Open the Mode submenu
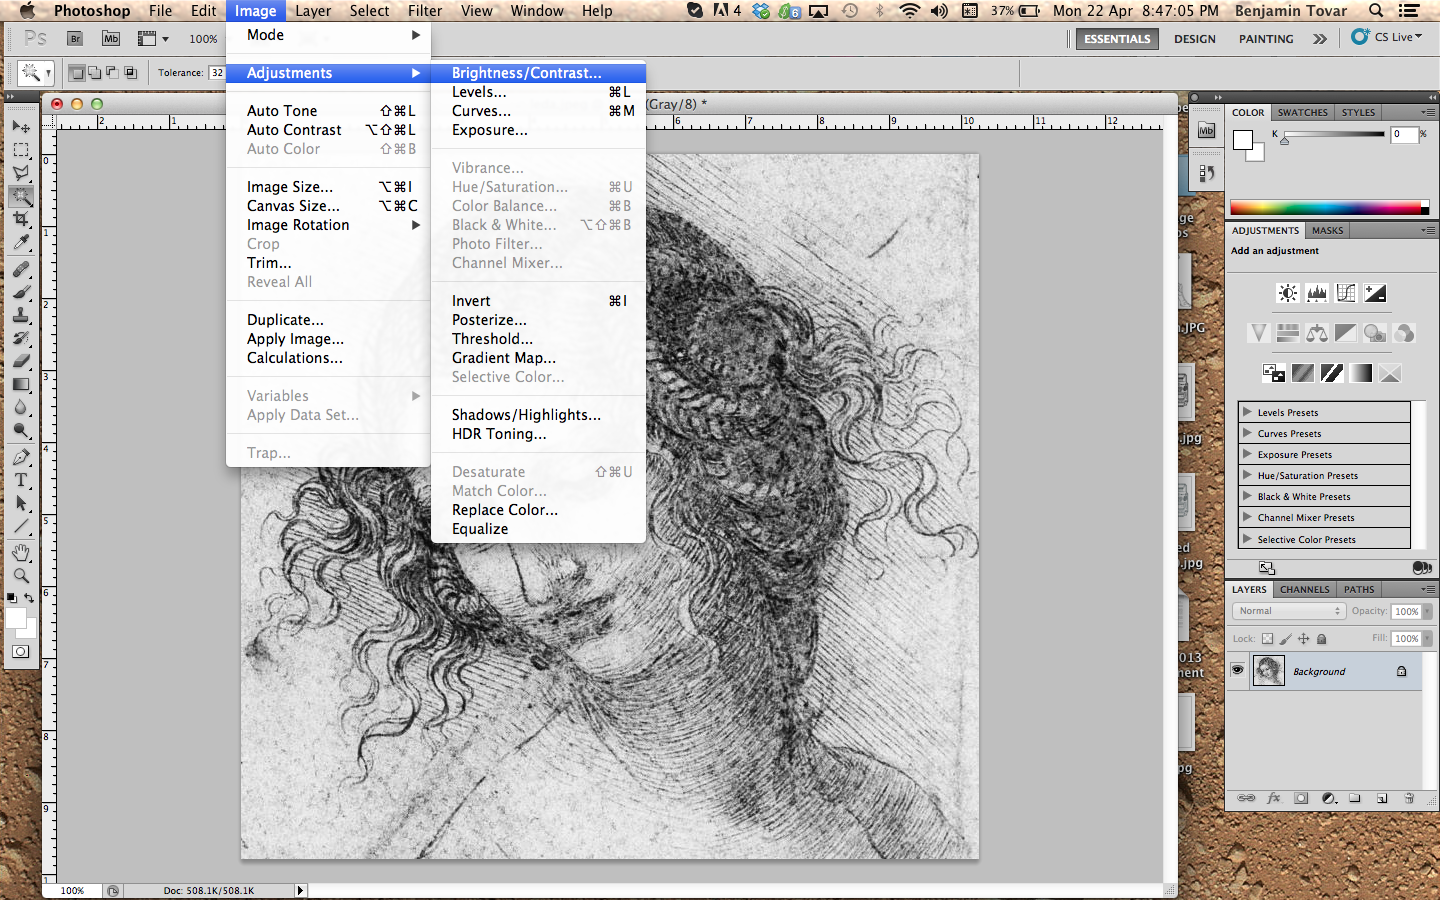This screenshot has height=900, width=1440. pyautogui.click(x=328, y=35)
